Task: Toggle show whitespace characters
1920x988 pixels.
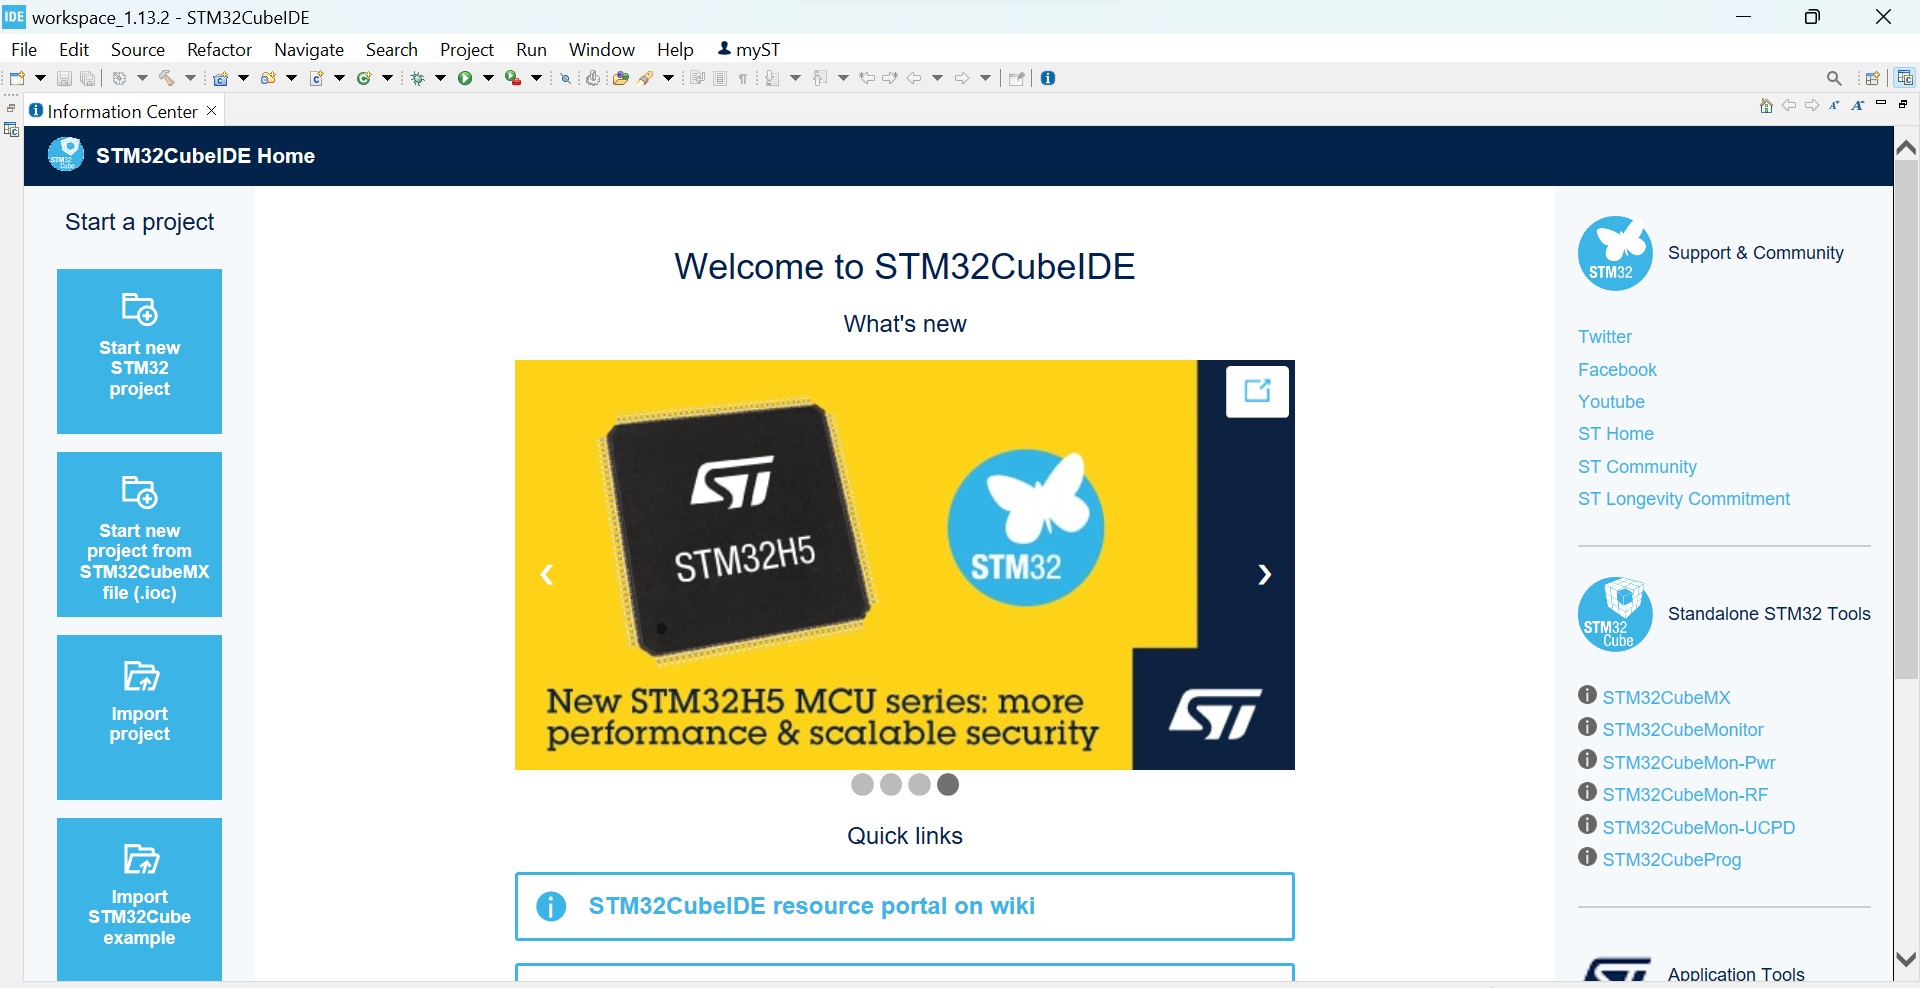Action: [x=744, y=78]
